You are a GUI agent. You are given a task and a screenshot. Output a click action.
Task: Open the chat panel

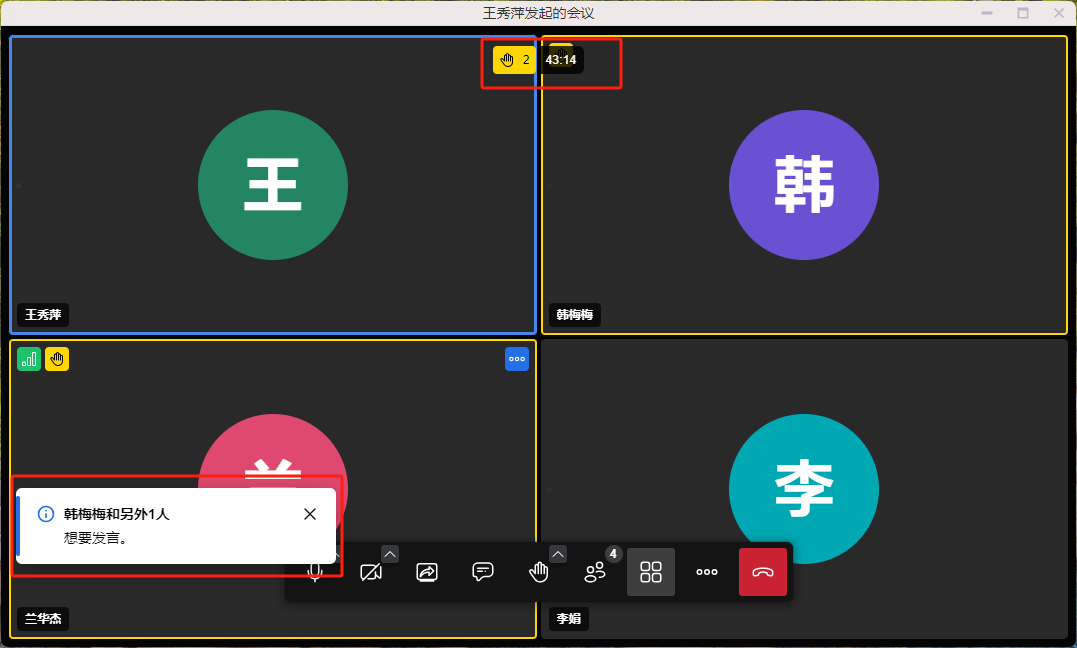(483, 572)
